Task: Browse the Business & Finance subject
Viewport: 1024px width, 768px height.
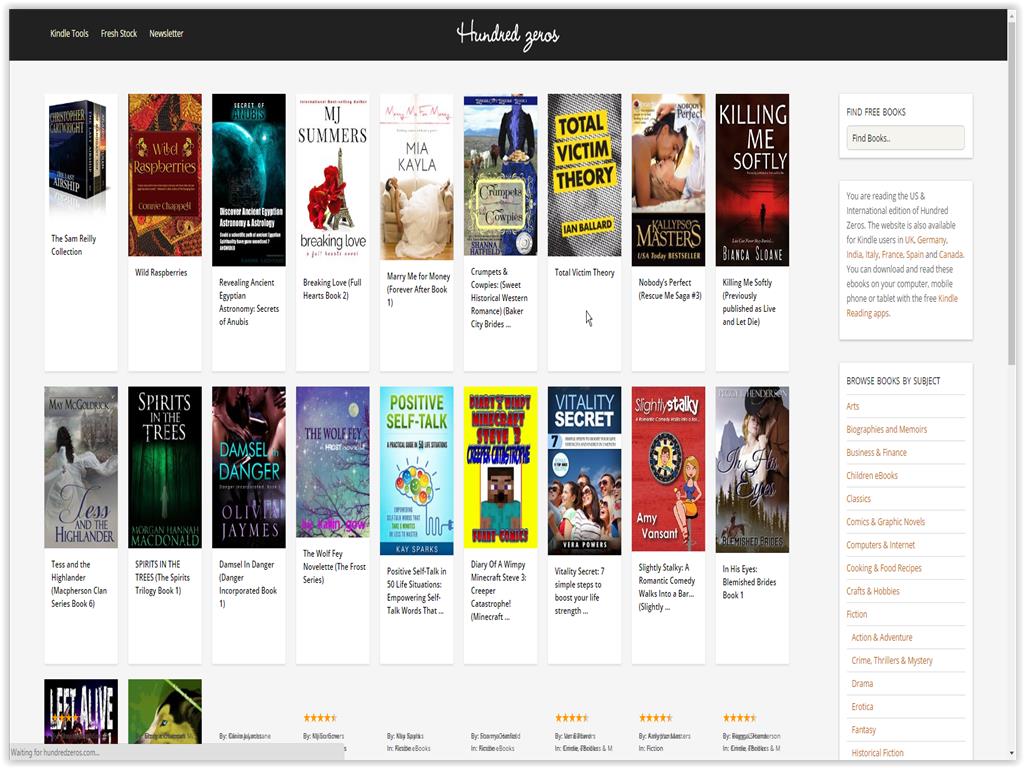Action: [876, 453]
